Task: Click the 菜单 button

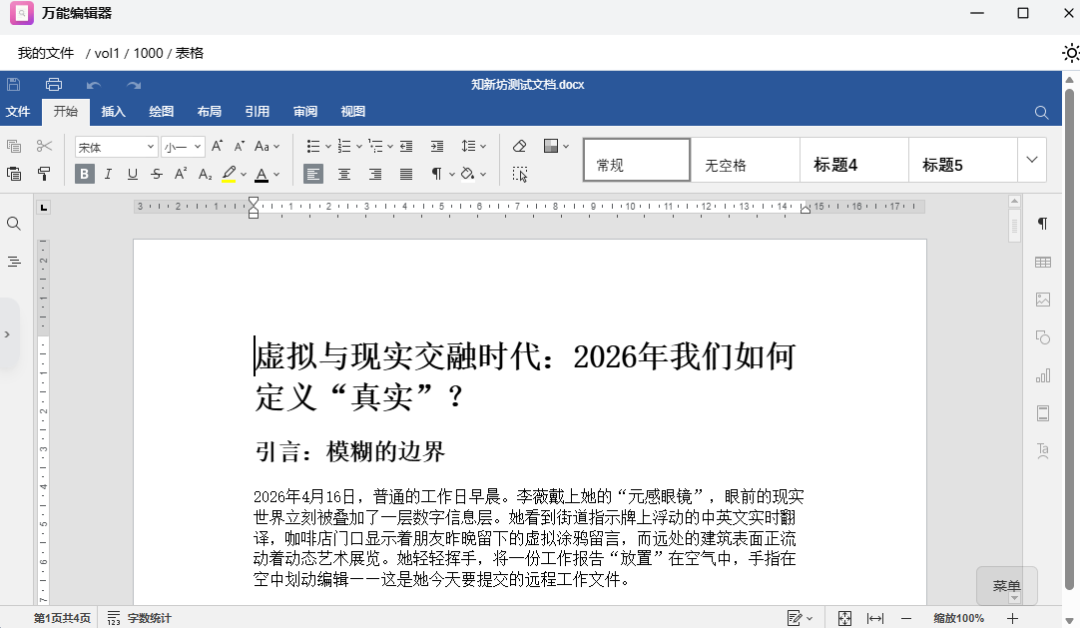Action: (1006, 585)
